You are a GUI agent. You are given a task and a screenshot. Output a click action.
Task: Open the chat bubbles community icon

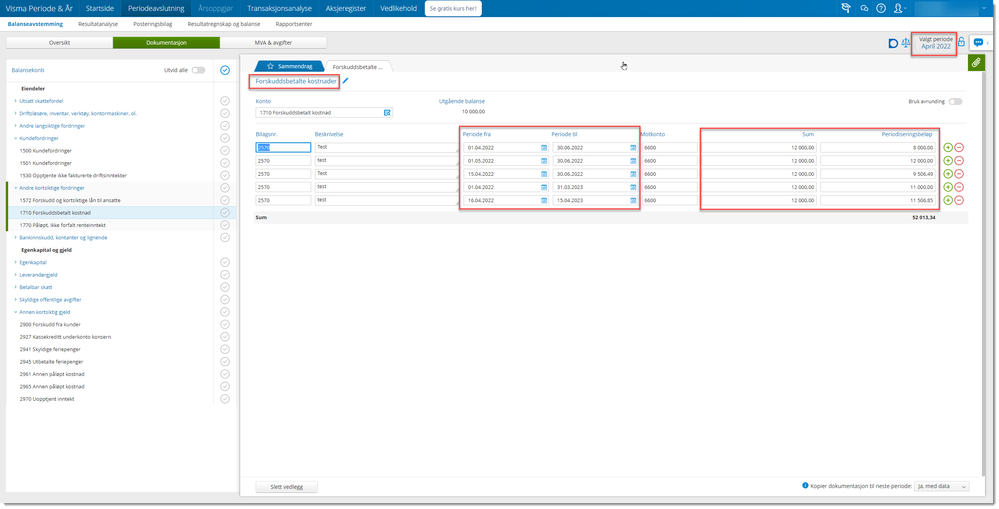click(864, 8)
